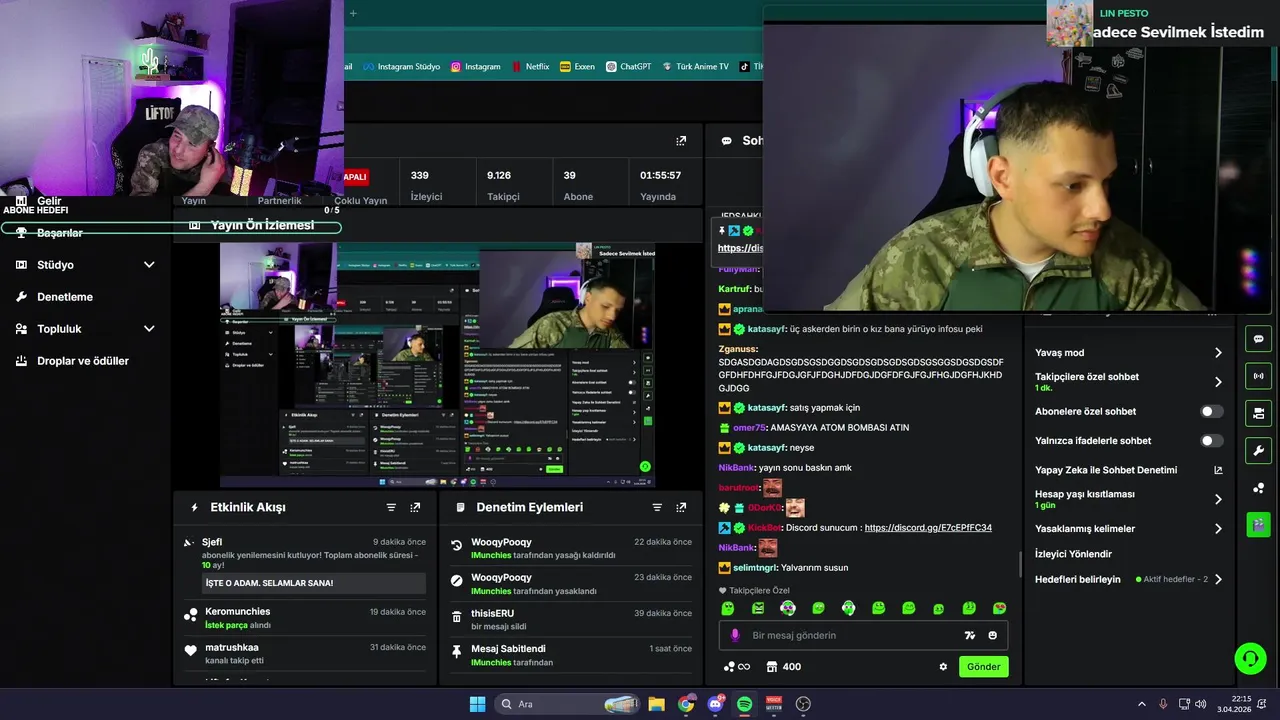Click the heart icon on matrushkaa row
The image size is (1280, 720).
191,650
